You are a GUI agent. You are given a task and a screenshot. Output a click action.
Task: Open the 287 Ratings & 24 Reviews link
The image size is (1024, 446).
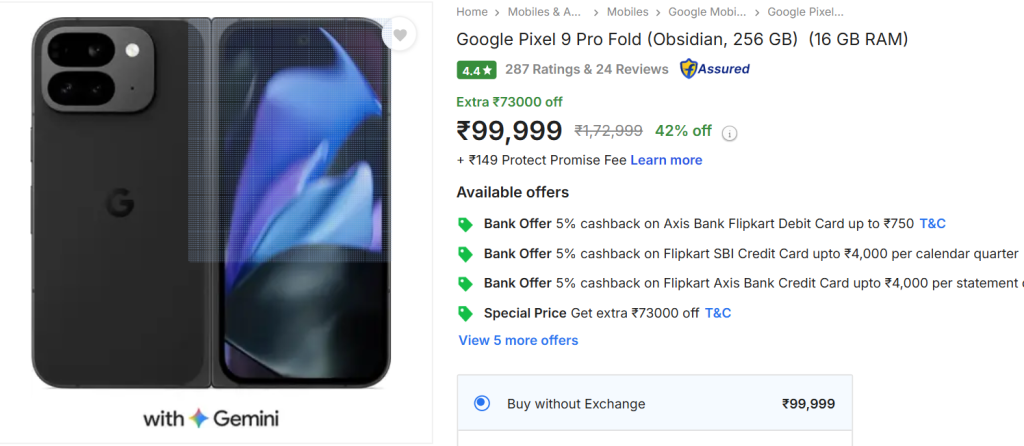587,69
